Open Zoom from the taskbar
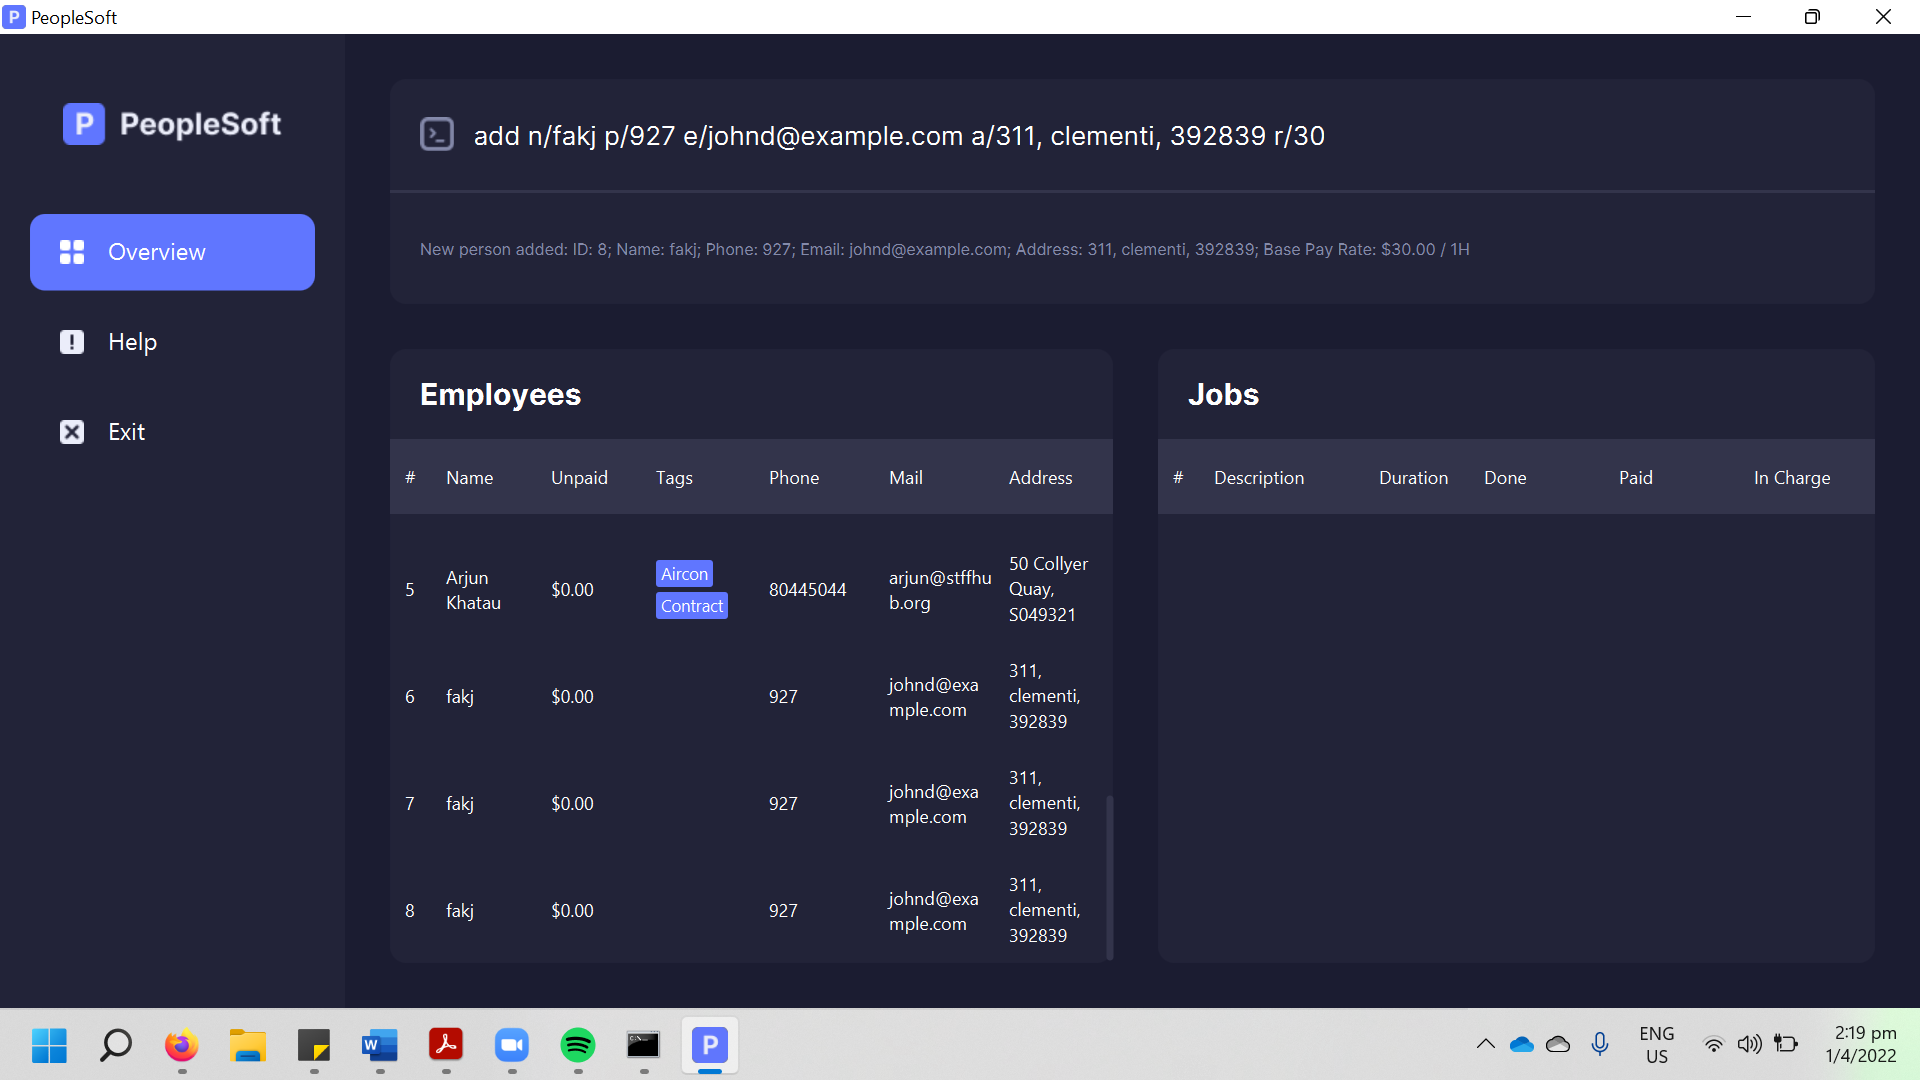Viewport: 1920px width, 1080px height. point(511,1046)
